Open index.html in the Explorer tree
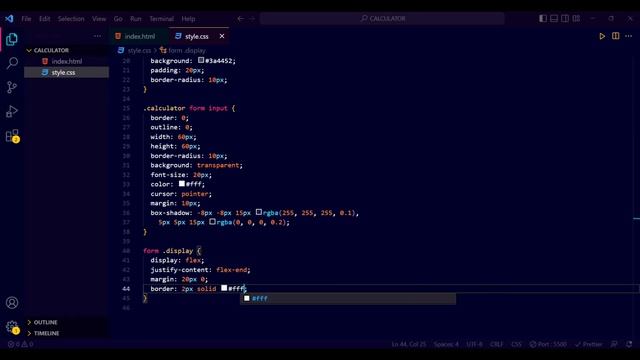Viewport: 640px width, 360px height. coord(67,61)
